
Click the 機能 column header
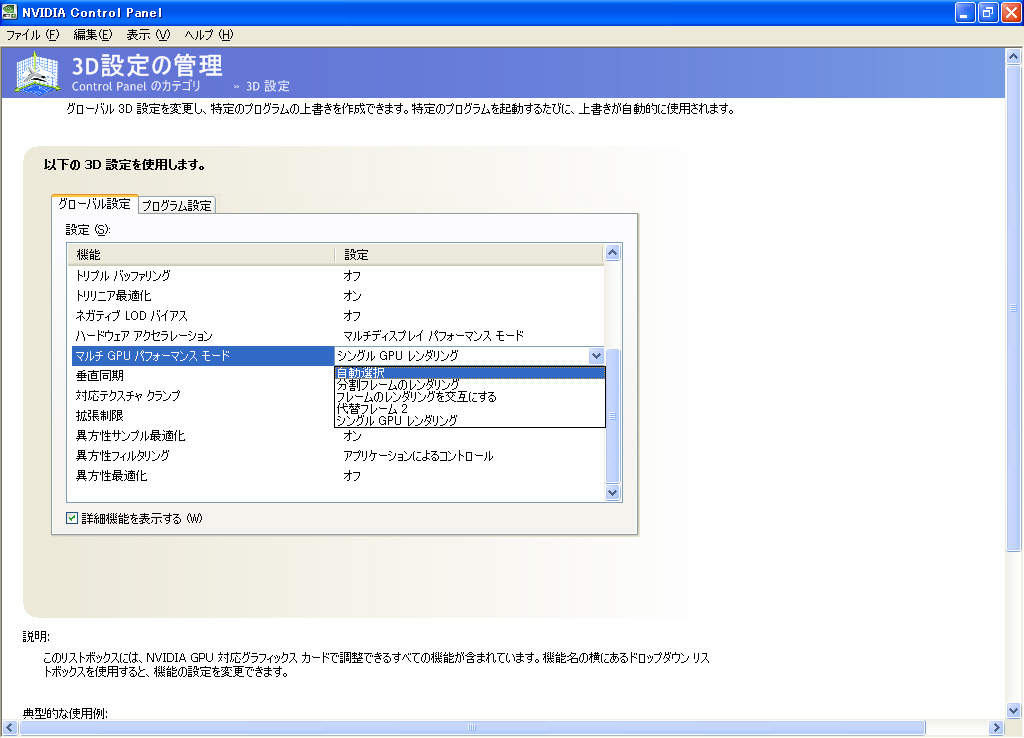pos(201,254)
